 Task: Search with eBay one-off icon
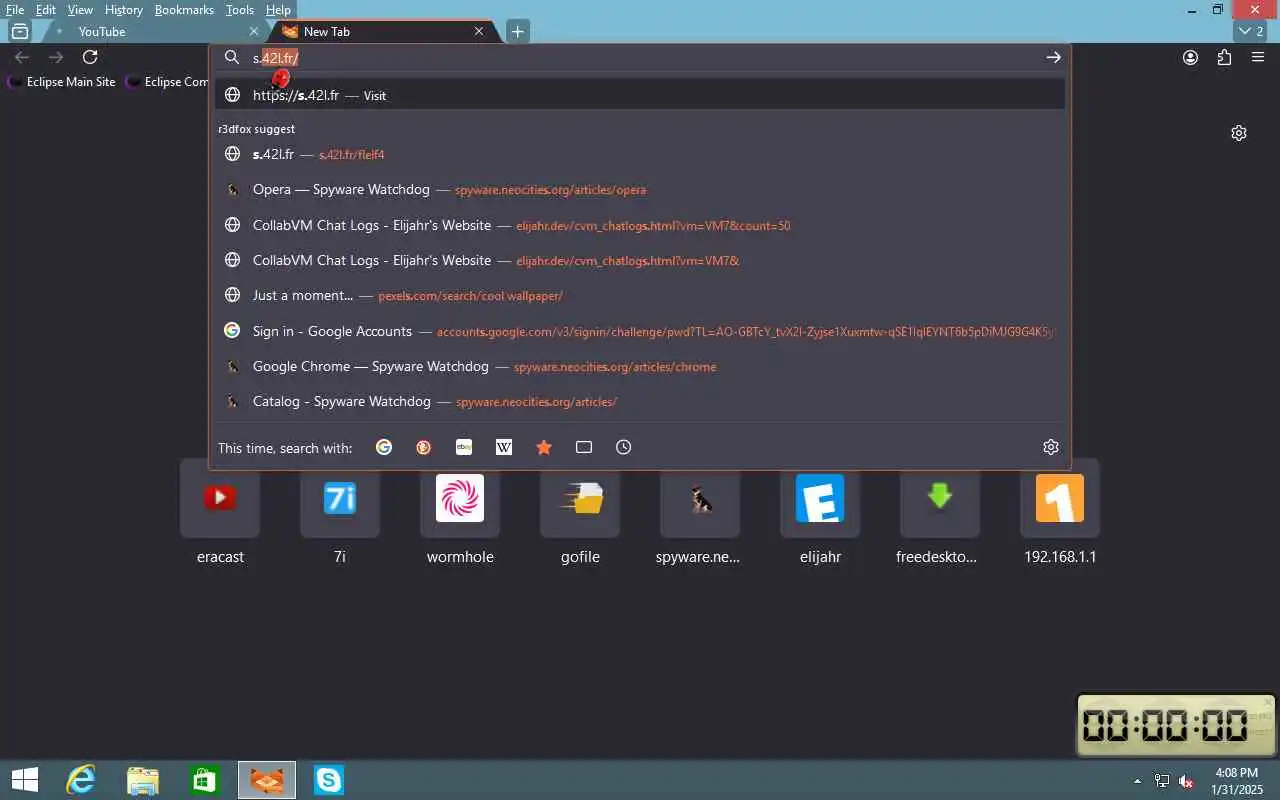(464, 447)
